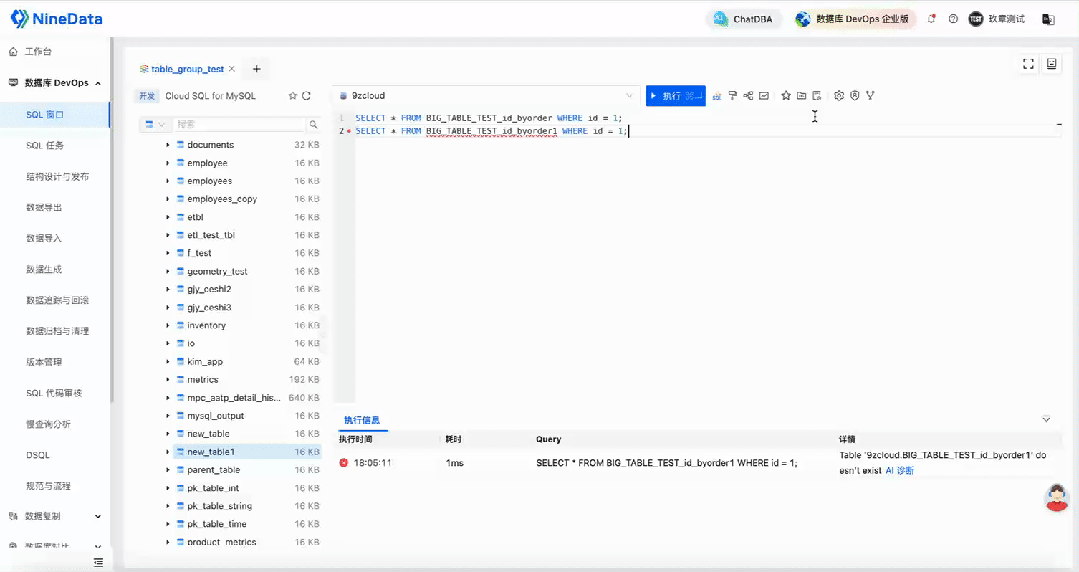Click the table search magnifier icon
The image size is (1079, 572).
[313, 124]
